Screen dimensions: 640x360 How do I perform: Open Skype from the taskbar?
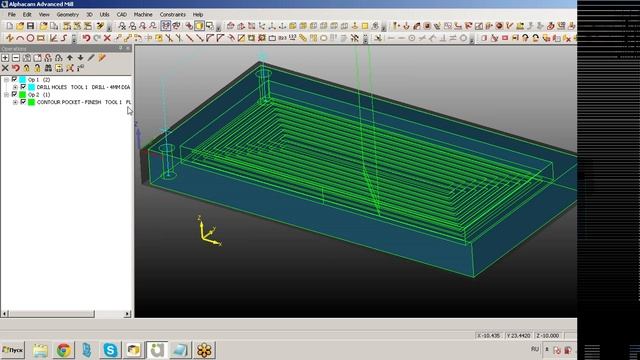(110, 350)
